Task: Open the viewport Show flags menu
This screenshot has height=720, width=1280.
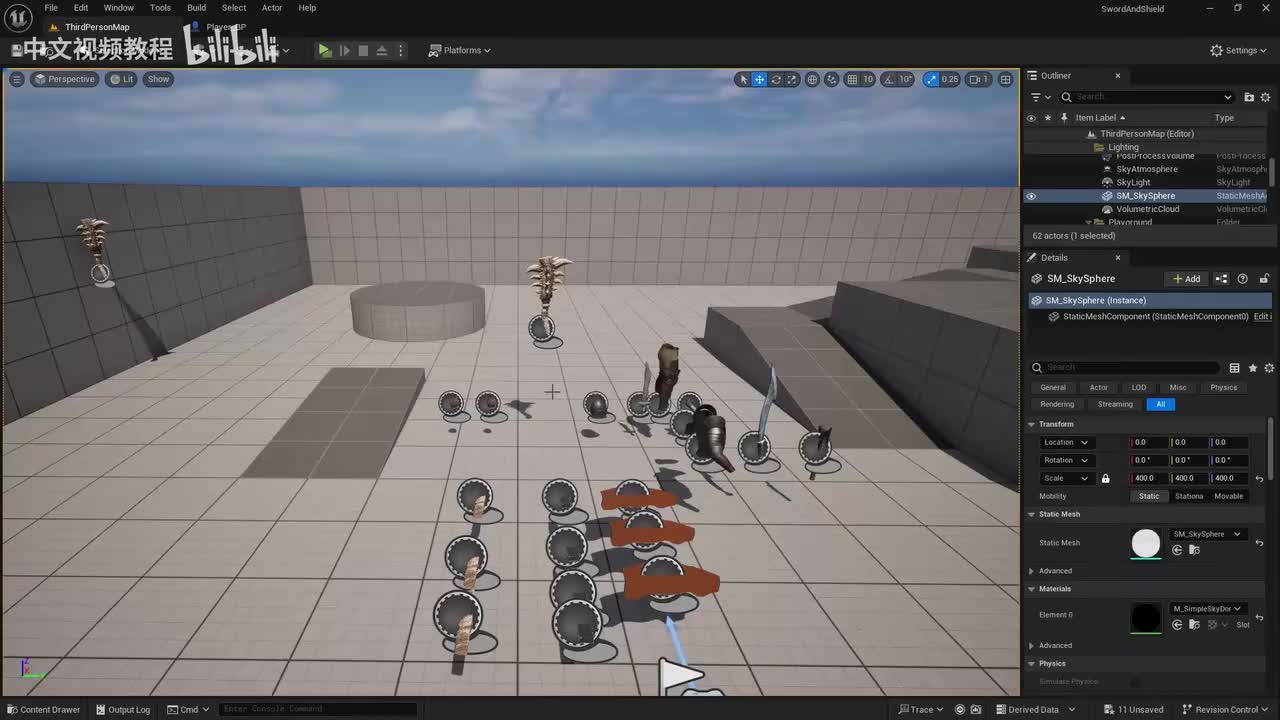Action: point(159,79)
